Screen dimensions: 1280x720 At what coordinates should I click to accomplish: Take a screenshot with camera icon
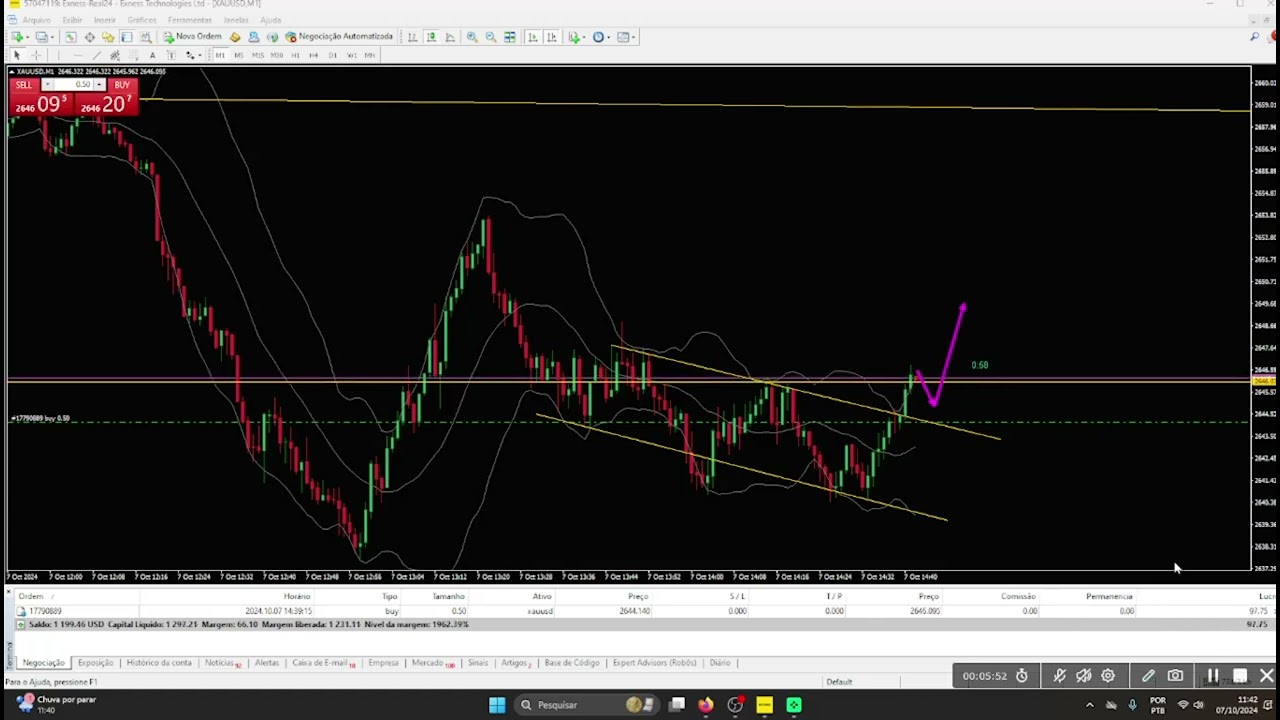click(x=1175, y=676)
